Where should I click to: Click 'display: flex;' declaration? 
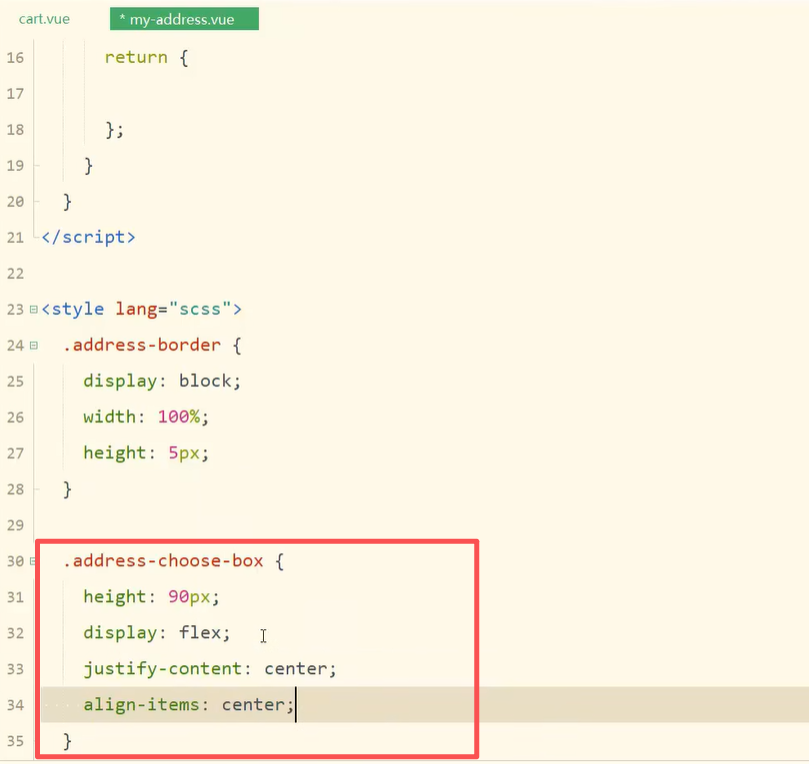point(157,633)
